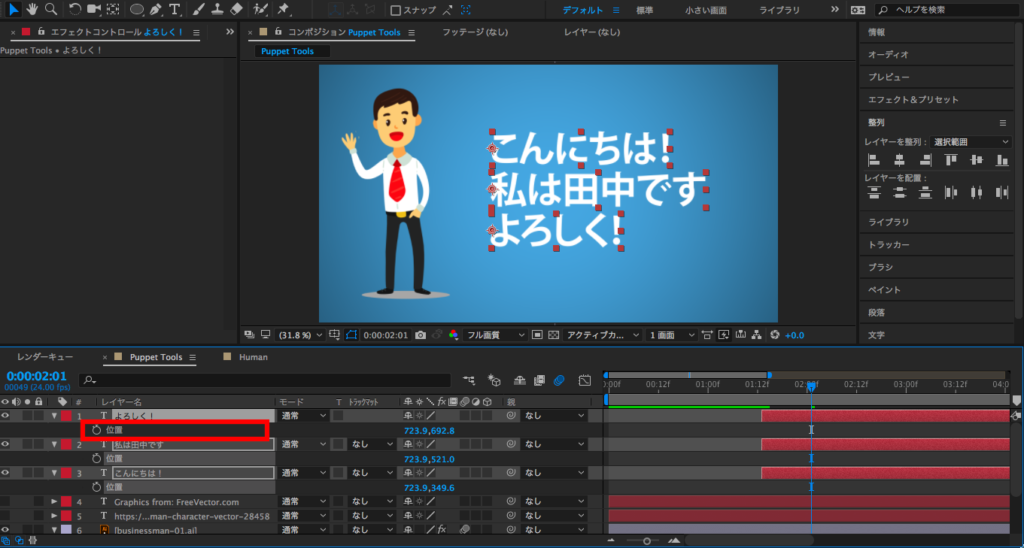
Task: Open the フル画質 resolution dropdown
Action: (496, 335)
